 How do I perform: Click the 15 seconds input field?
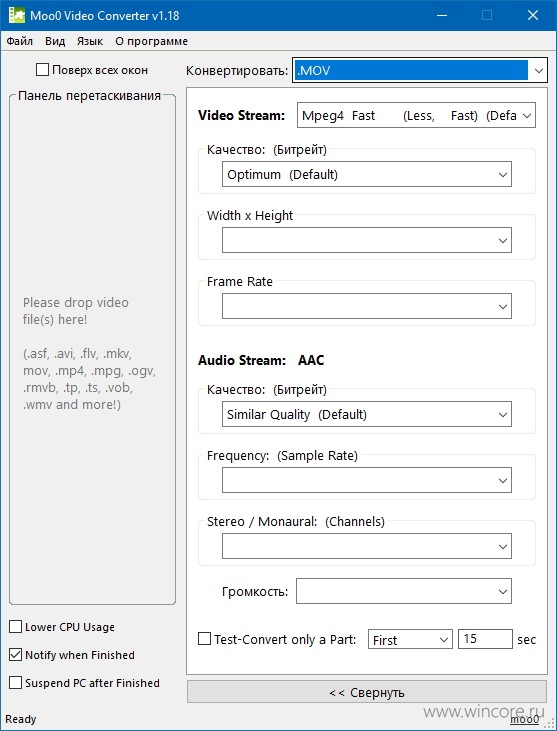point(485,639)
